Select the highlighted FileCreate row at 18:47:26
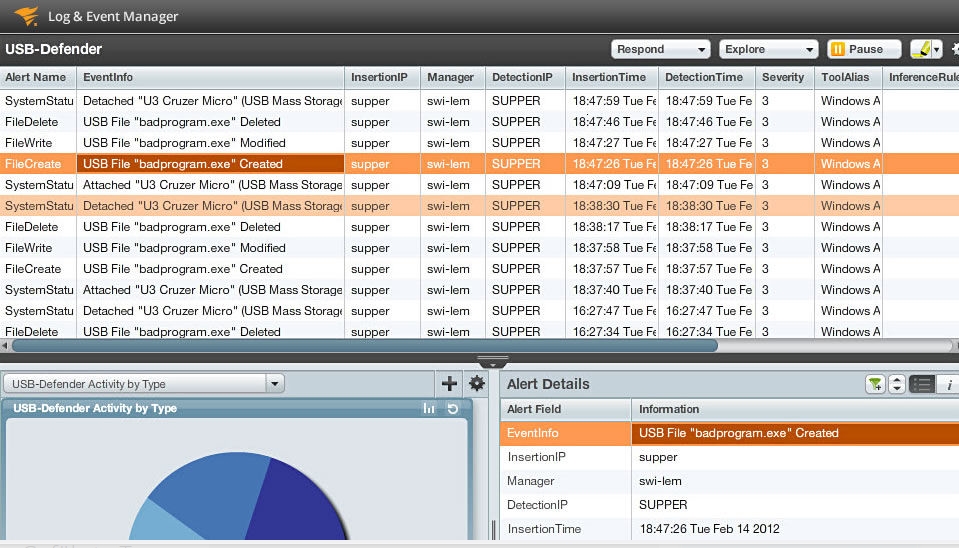Viewport: 959px width, 548px height. 480,164
